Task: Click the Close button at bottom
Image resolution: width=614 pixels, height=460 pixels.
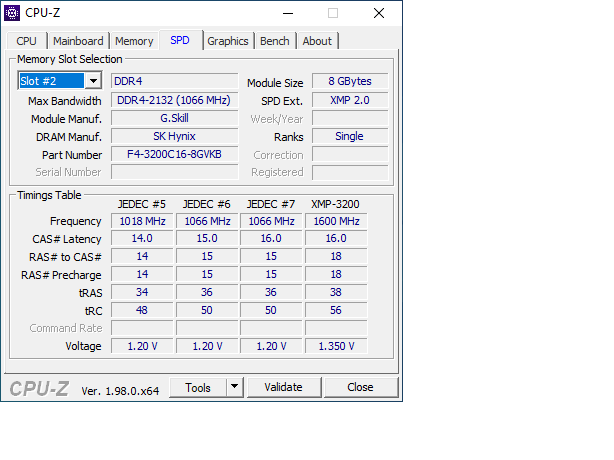Action: point(361,387)
